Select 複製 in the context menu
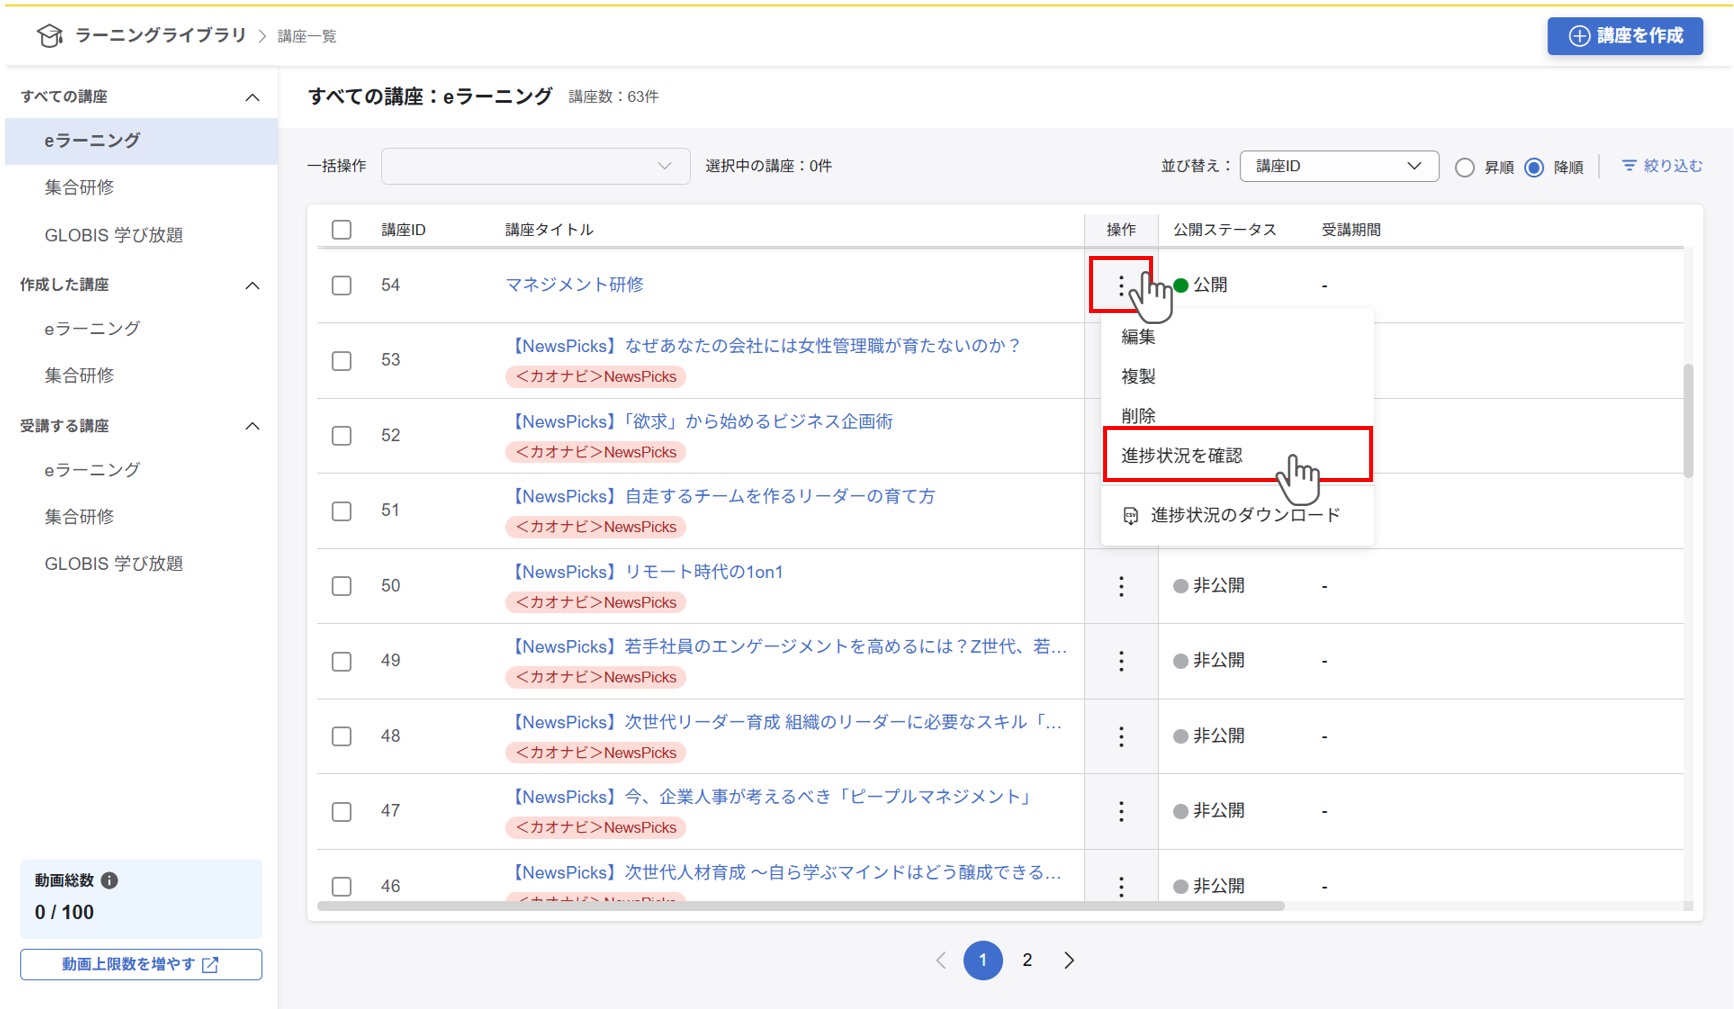Image resolution: width=1734 pixels, height=1009 pixels. [1139, 377]
